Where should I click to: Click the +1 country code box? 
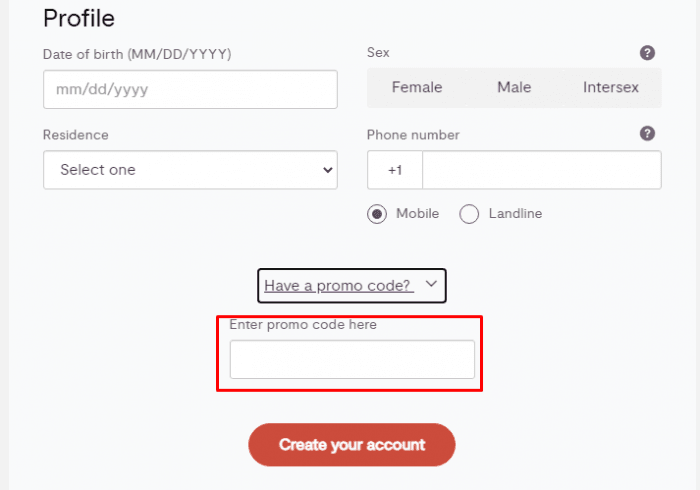[x=395, y=170]
